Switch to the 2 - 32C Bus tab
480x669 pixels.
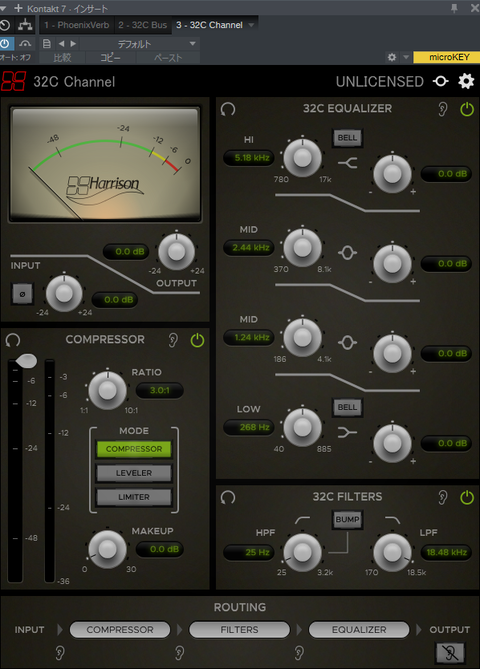143,25
